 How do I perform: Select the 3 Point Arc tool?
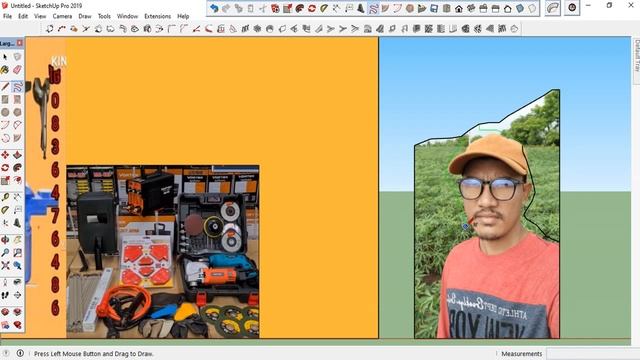[x=5, y=138]
